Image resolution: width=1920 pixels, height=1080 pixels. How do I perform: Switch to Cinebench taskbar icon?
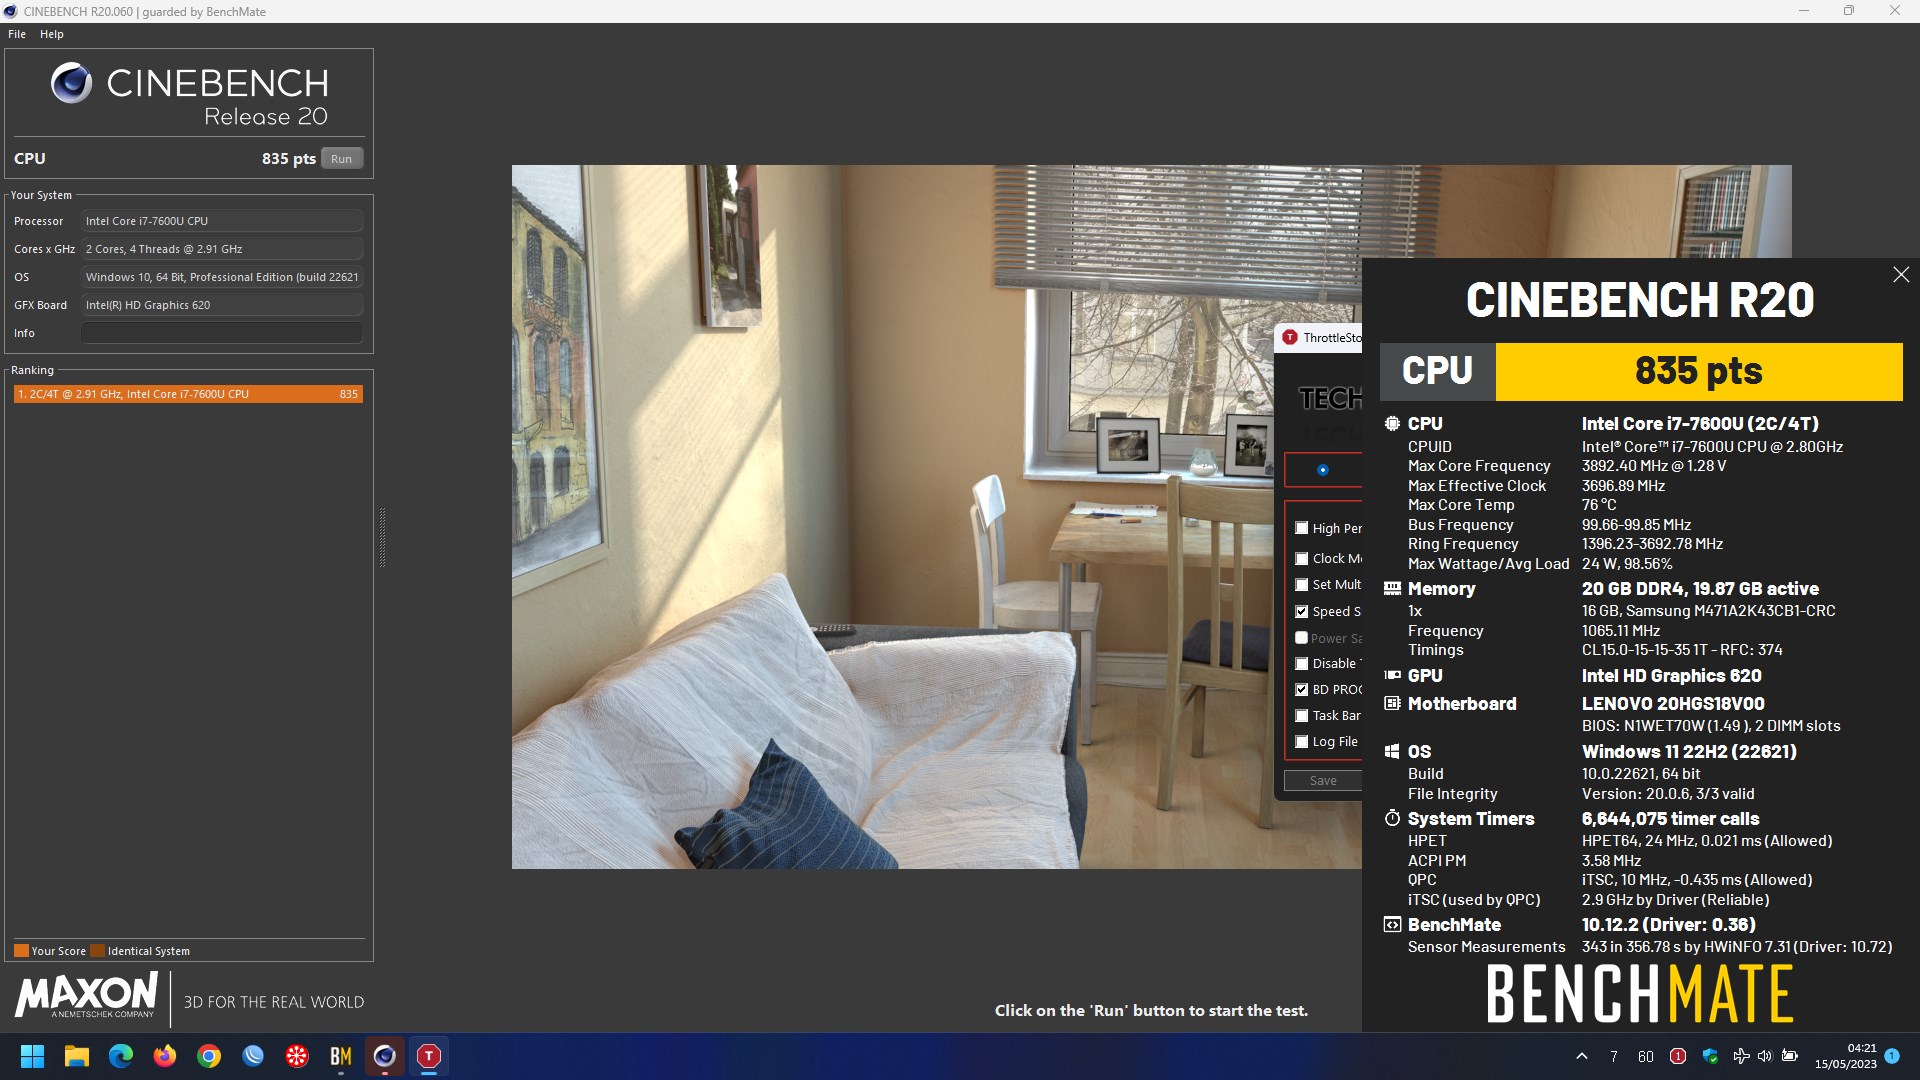coord(385,1056)
